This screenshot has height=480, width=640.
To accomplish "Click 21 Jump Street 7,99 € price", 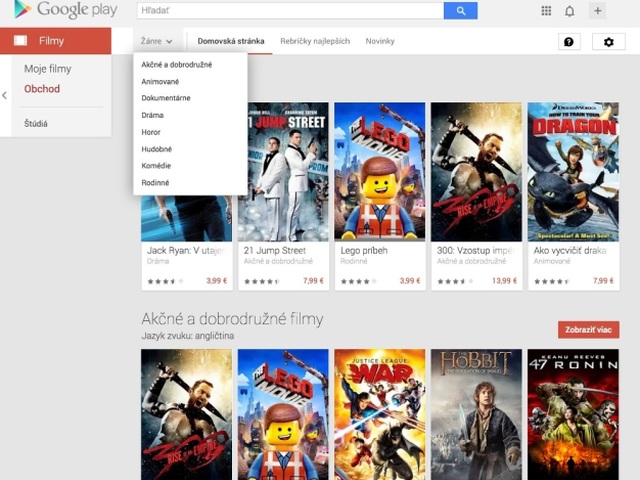I will [313, 281].
